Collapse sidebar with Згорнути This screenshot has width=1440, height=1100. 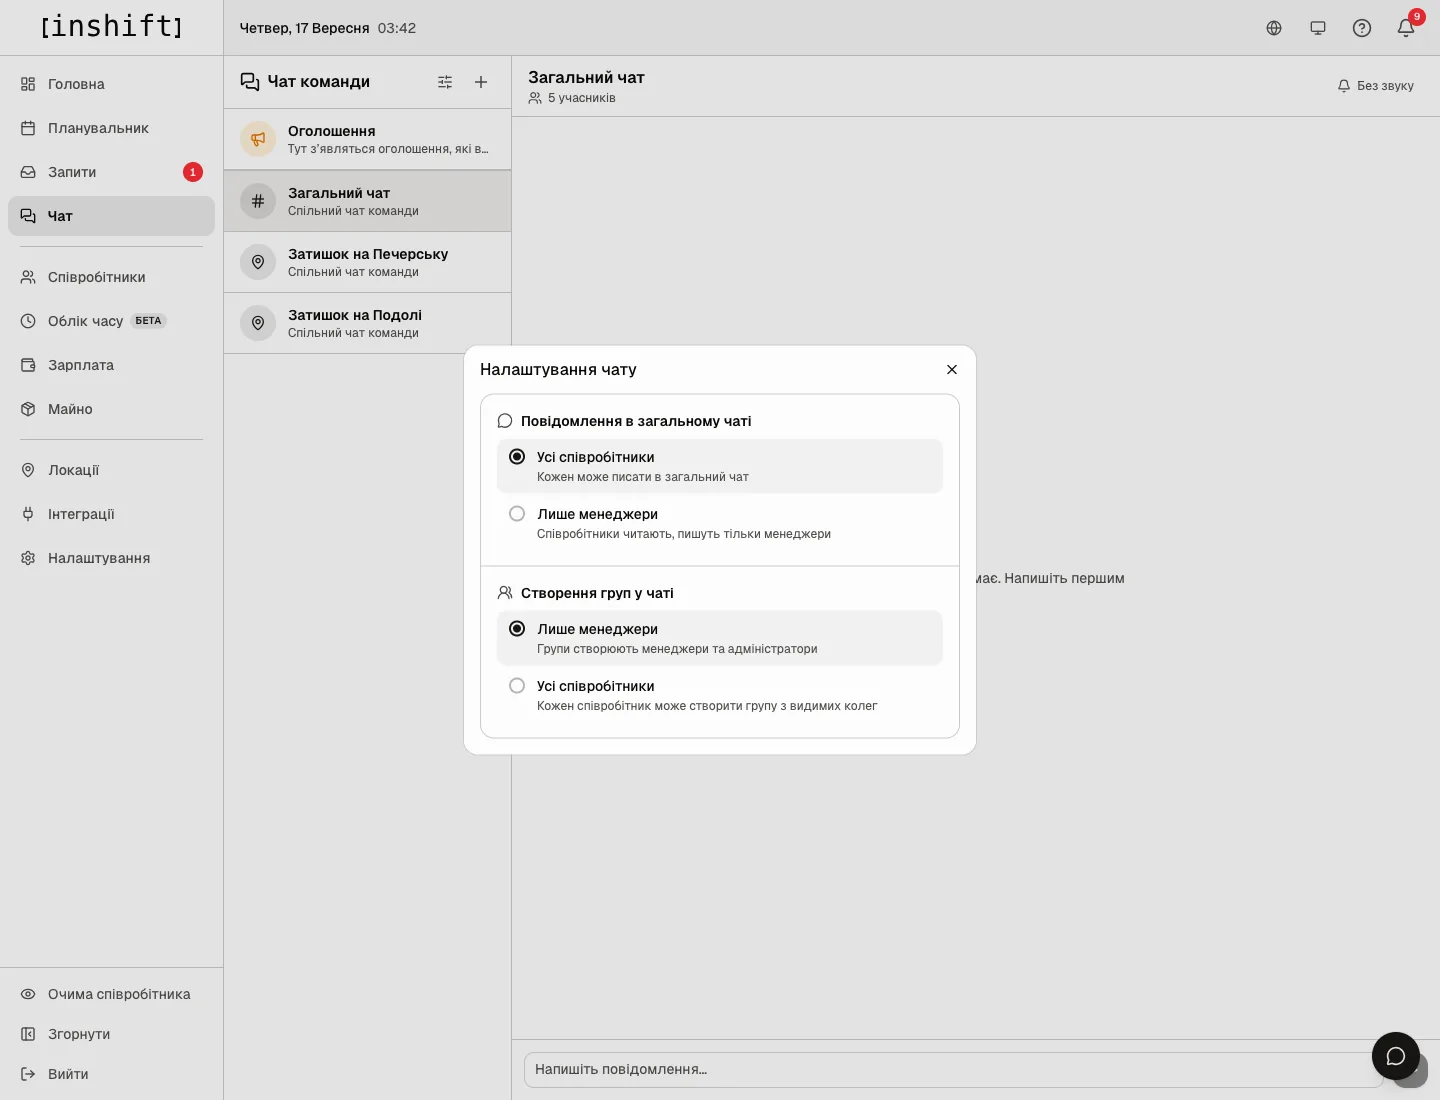click(111, 1034)
